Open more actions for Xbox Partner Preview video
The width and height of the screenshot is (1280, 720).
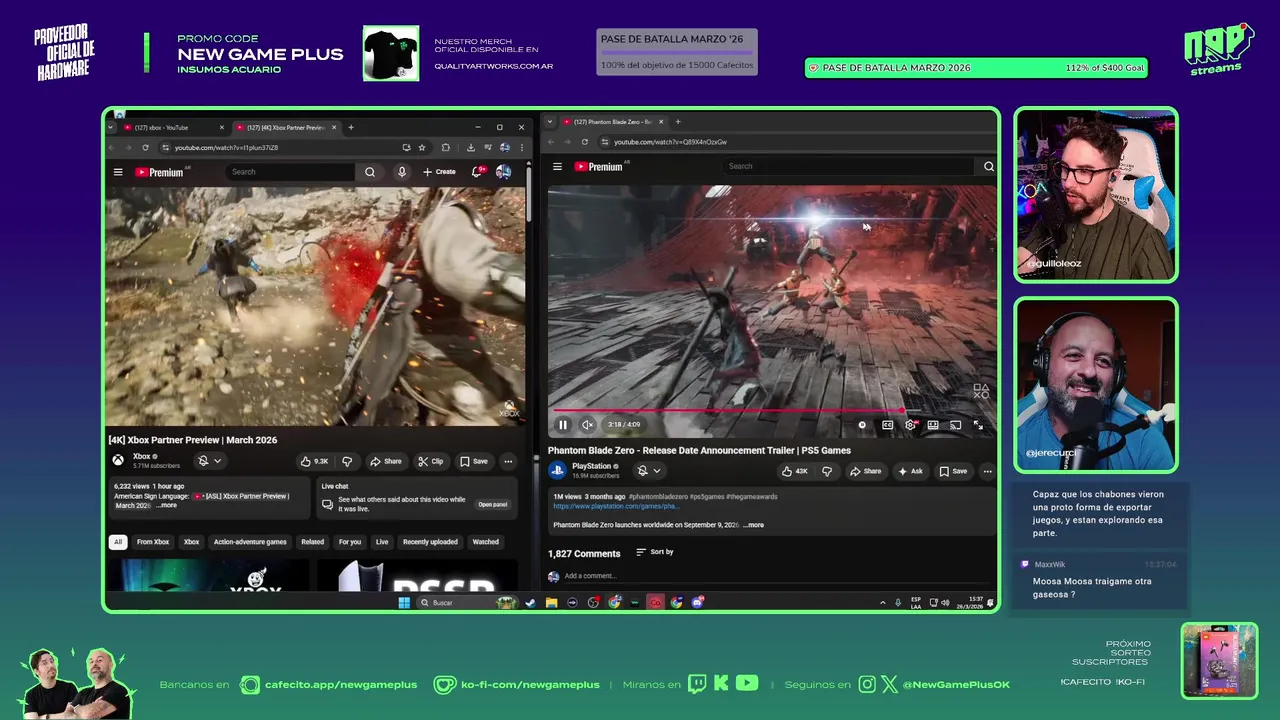point(508,461)
